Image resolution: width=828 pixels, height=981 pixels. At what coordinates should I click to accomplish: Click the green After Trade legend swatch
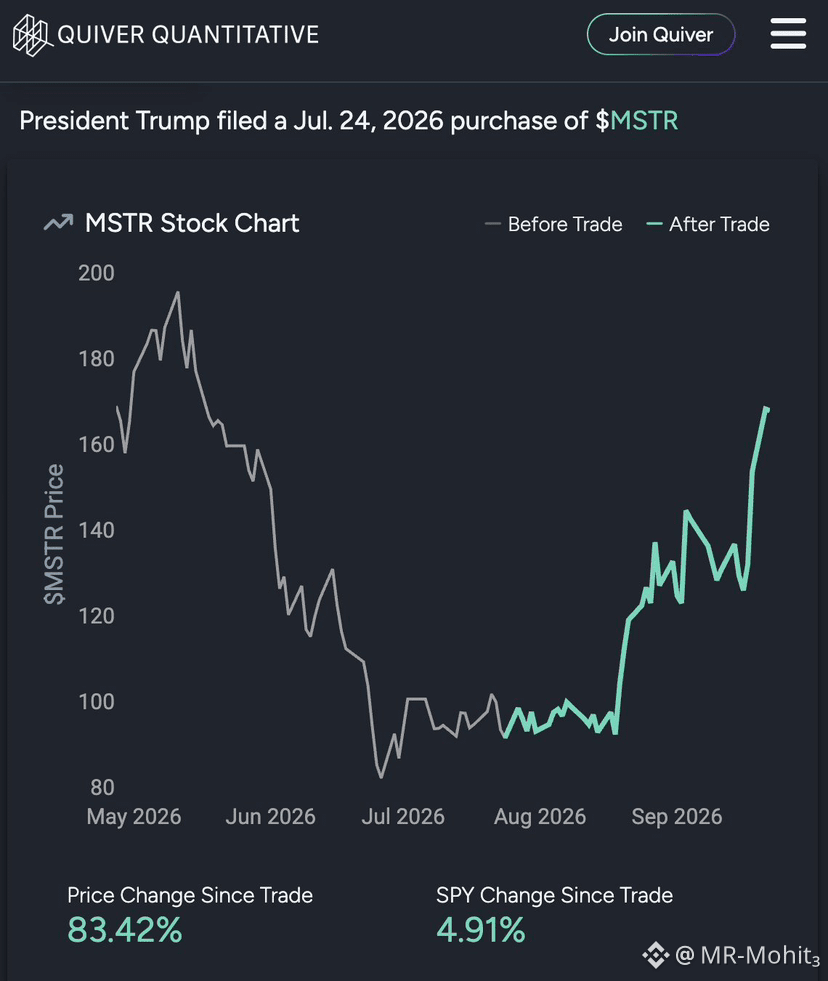[654, 224]
